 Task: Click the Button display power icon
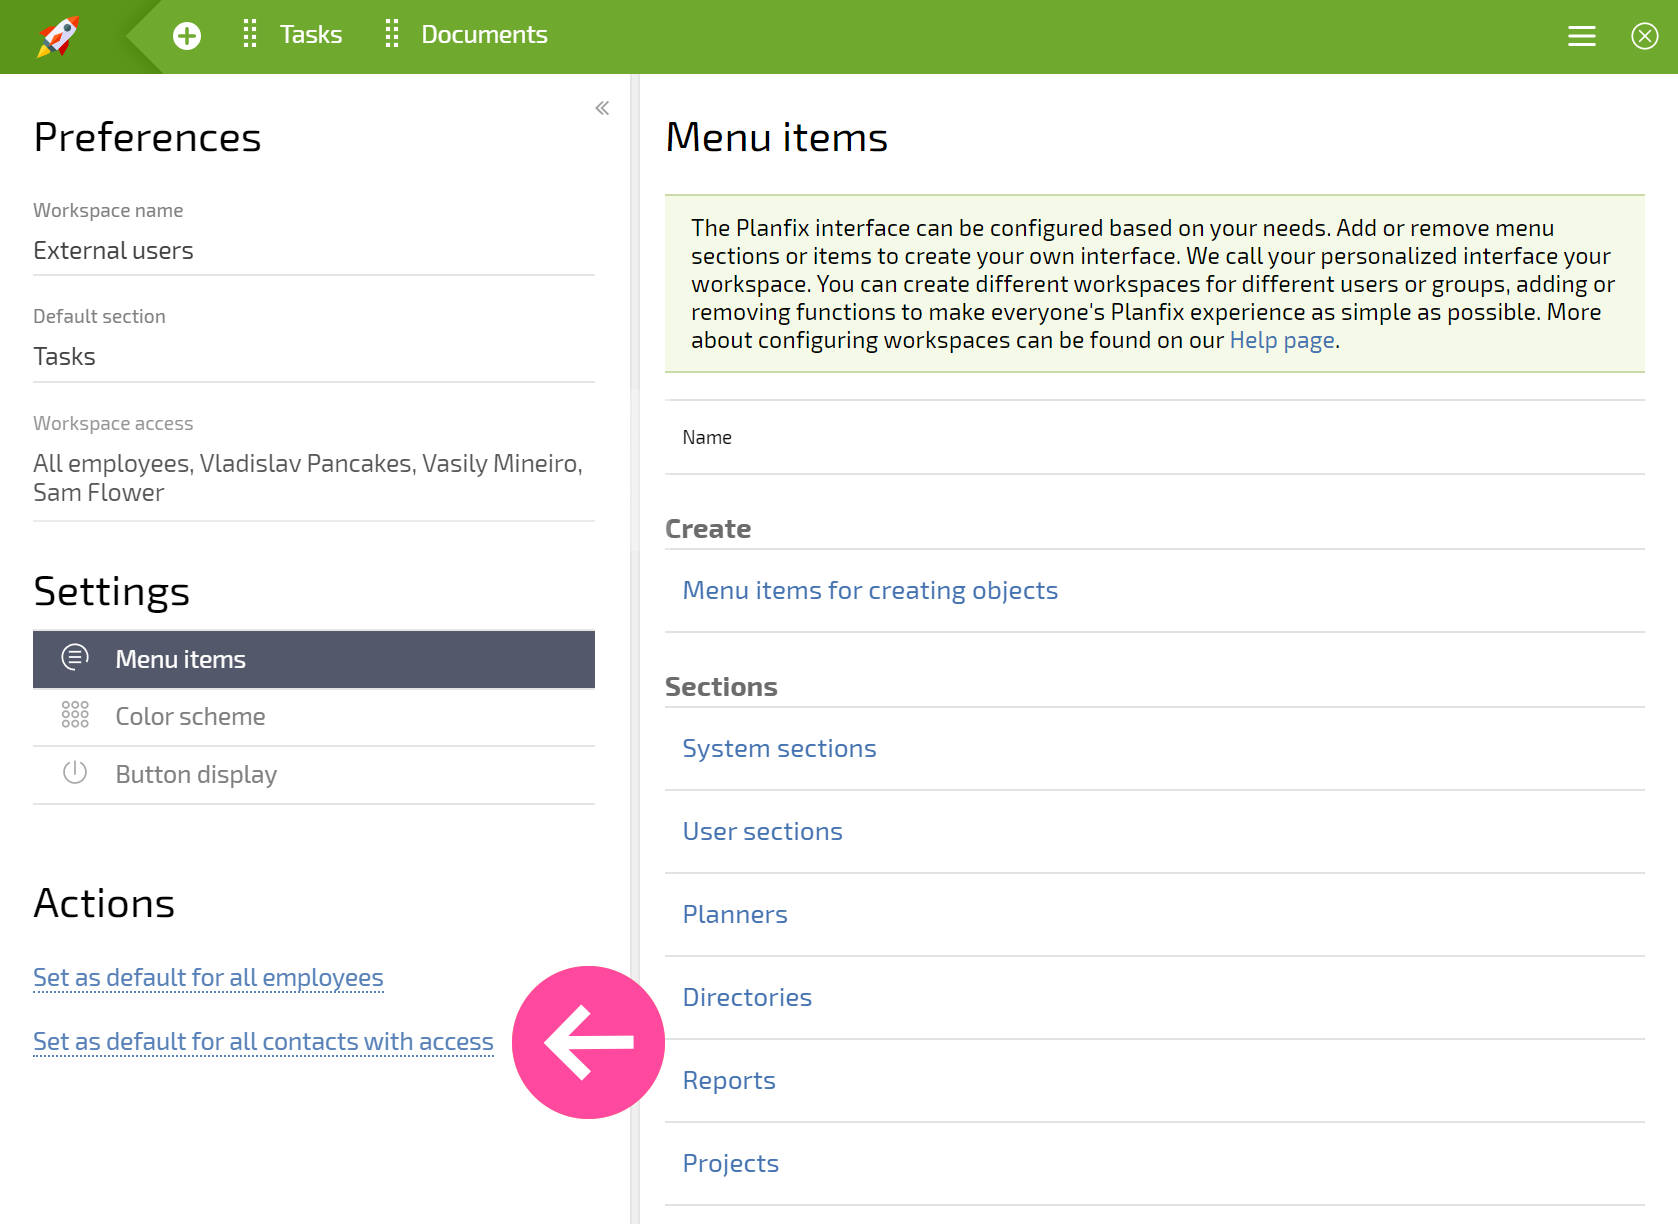[75, 772]
